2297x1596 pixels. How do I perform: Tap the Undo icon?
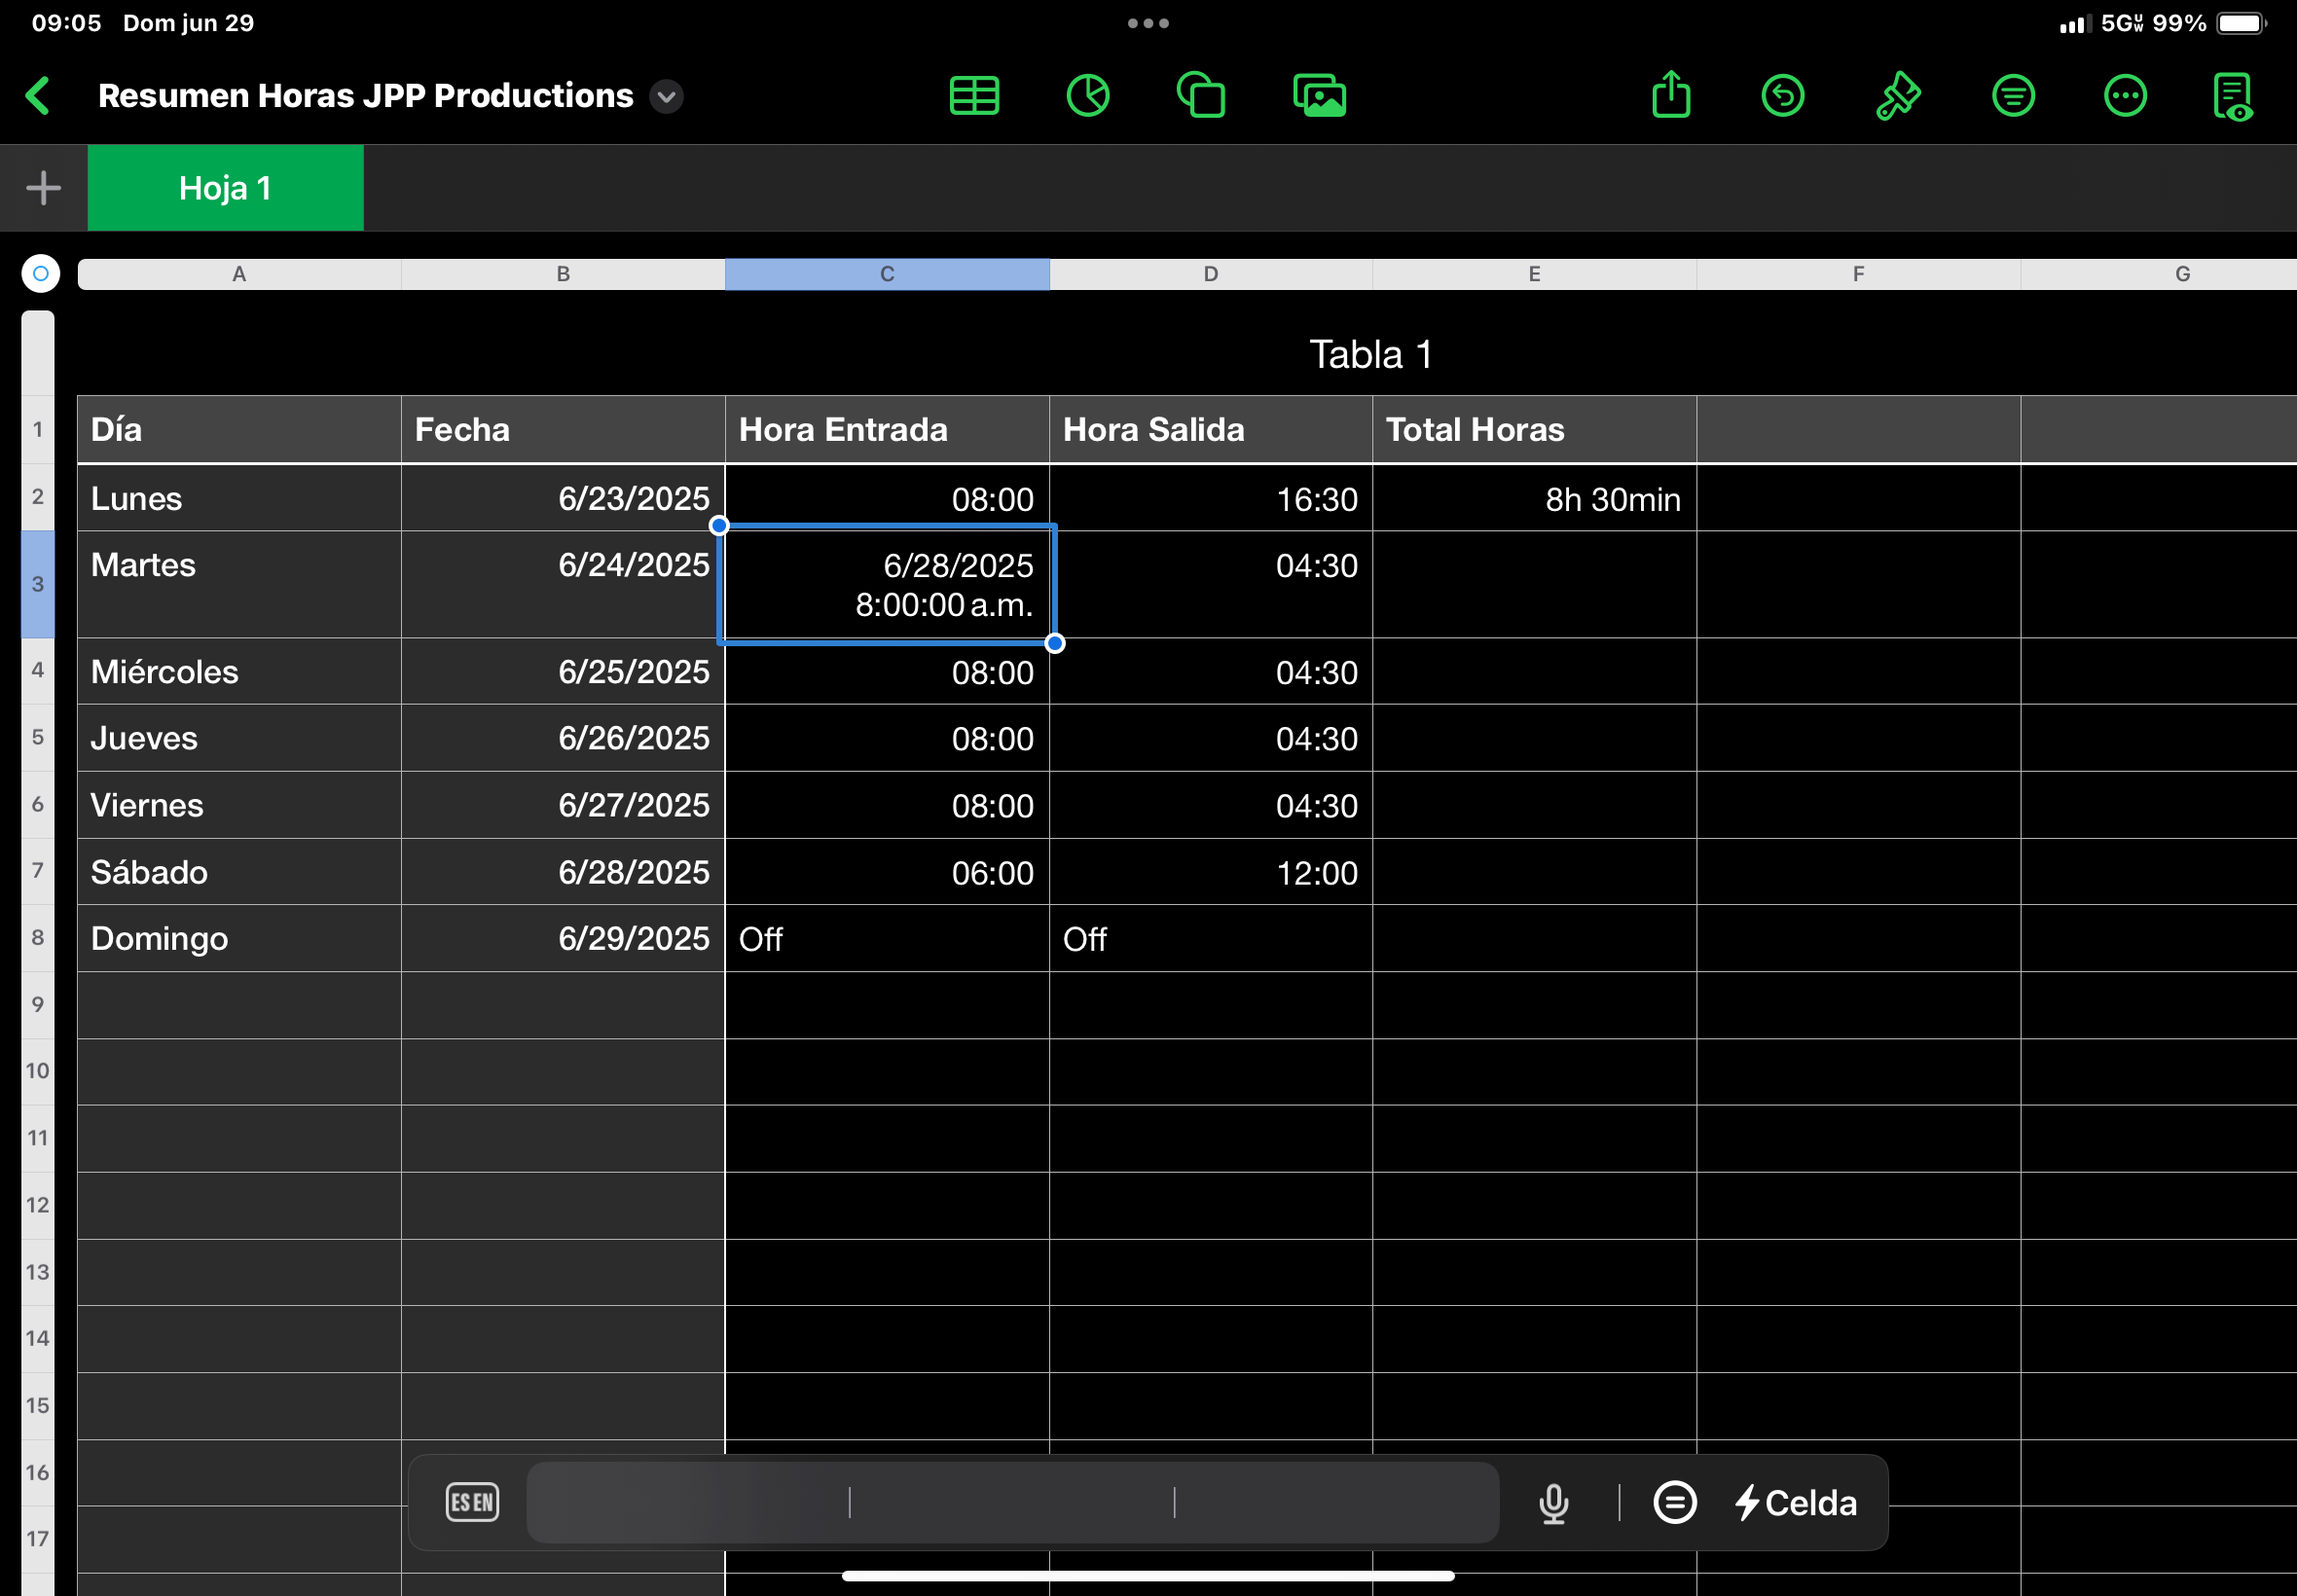click(1782, 96)
